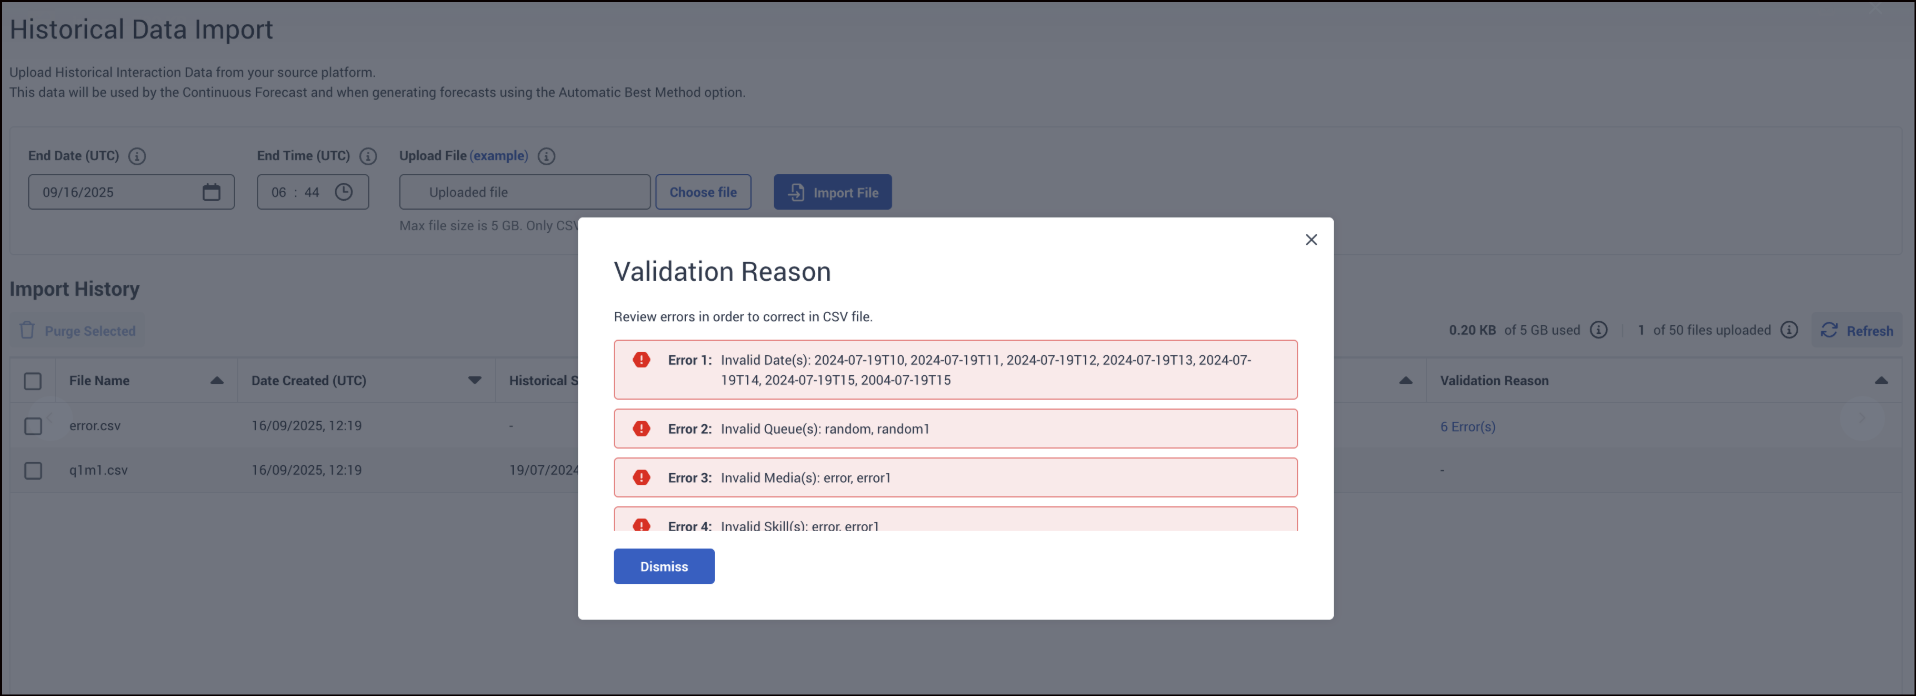1916x696 pixels.
Task: Show info for End Time (UTC)
Action: pyautogui.click(x=368, y=156)
